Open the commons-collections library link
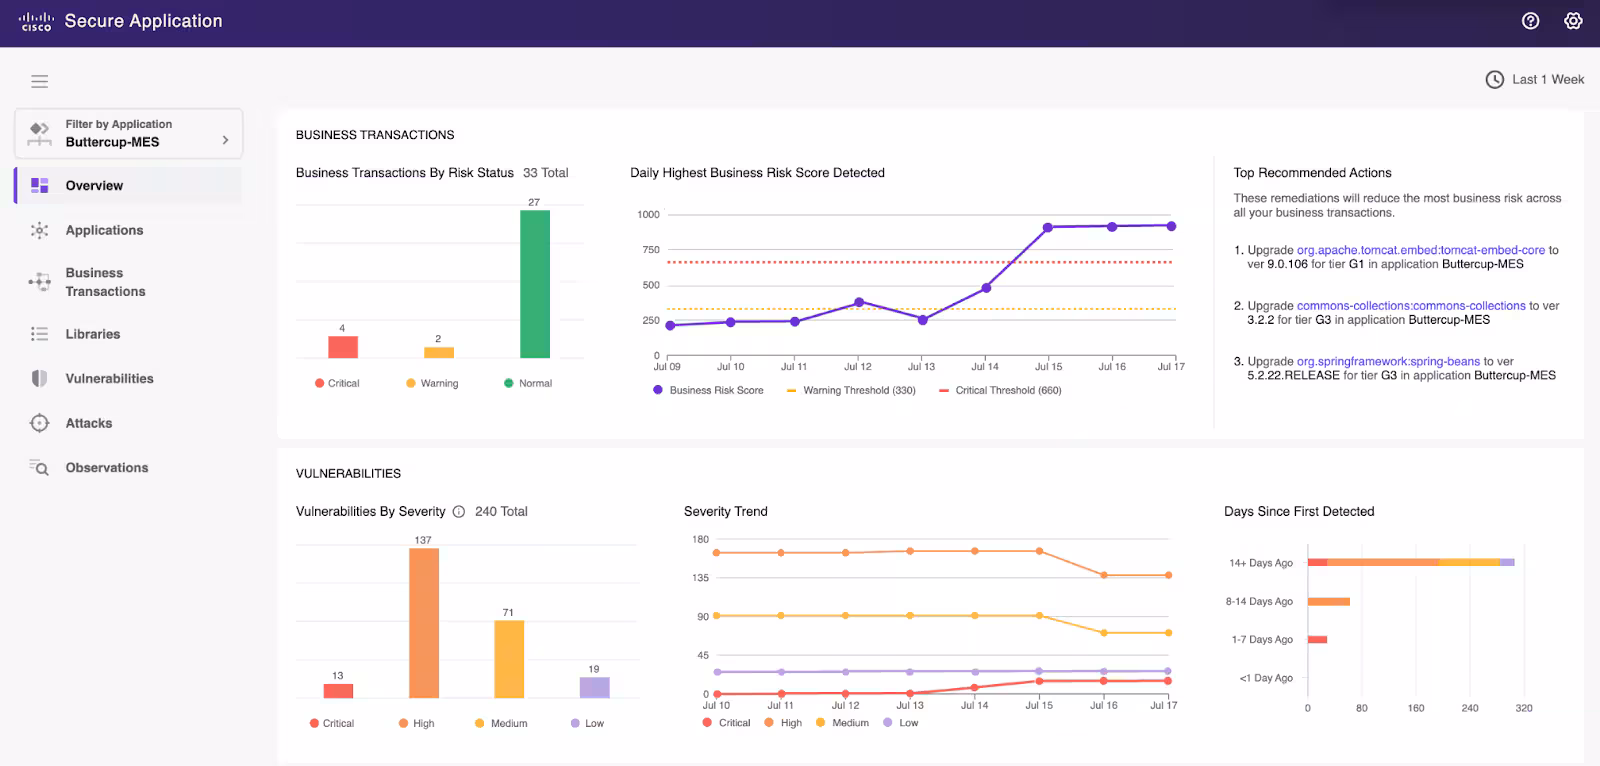The image size is (1600, 766). pyautogui.click(x=1410, y=306)
